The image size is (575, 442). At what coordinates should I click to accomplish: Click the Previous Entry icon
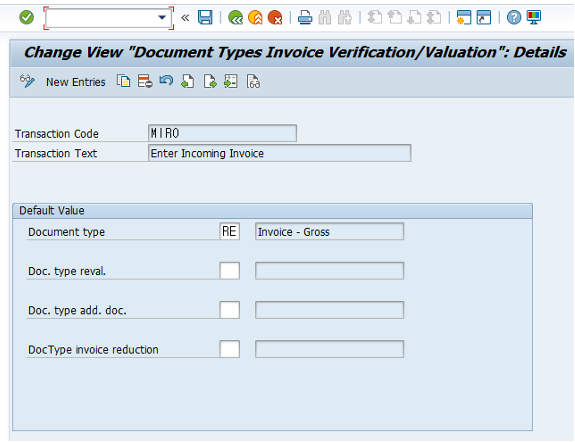pyautogui.click(x=188, y=81)
